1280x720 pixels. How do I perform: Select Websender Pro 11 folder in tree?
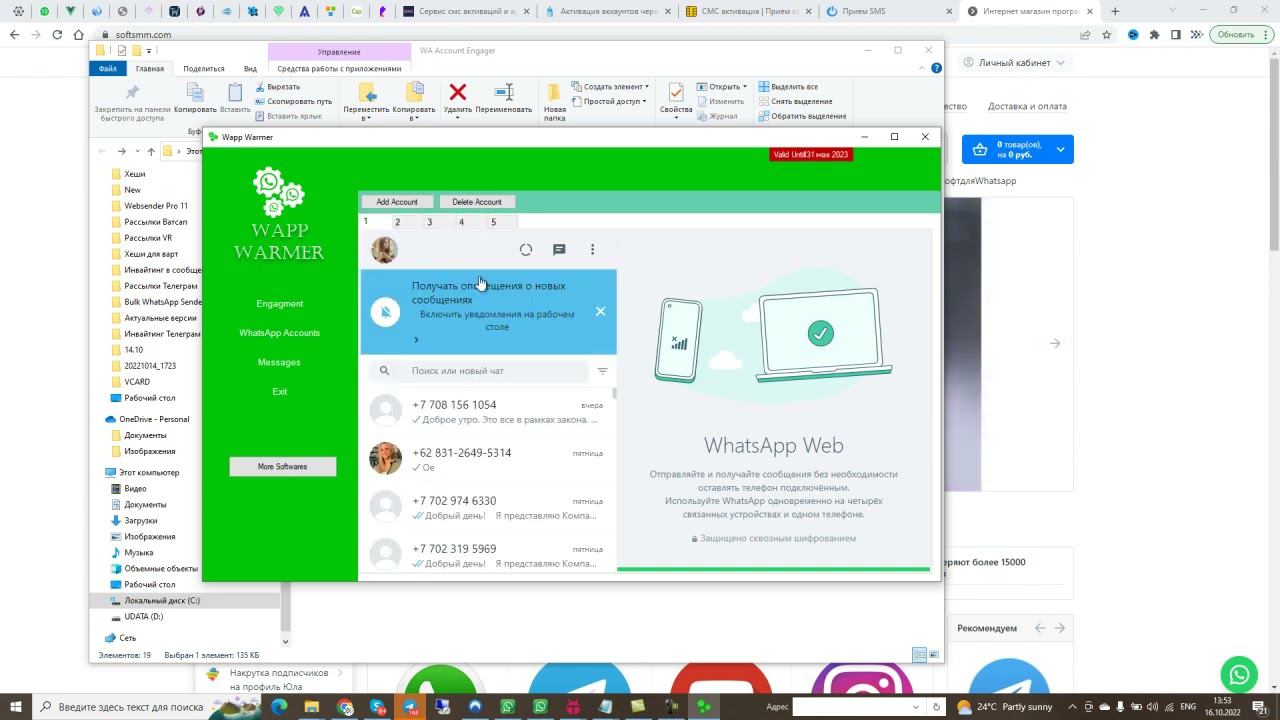[x=155, y=206]
